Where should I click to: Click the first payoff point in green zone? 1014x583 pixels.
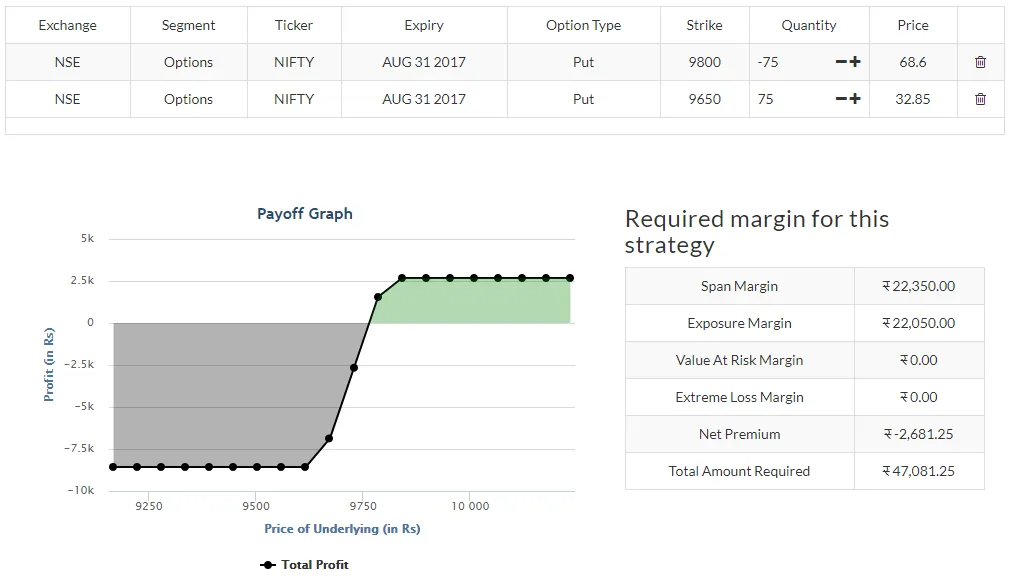pos(378,297)
